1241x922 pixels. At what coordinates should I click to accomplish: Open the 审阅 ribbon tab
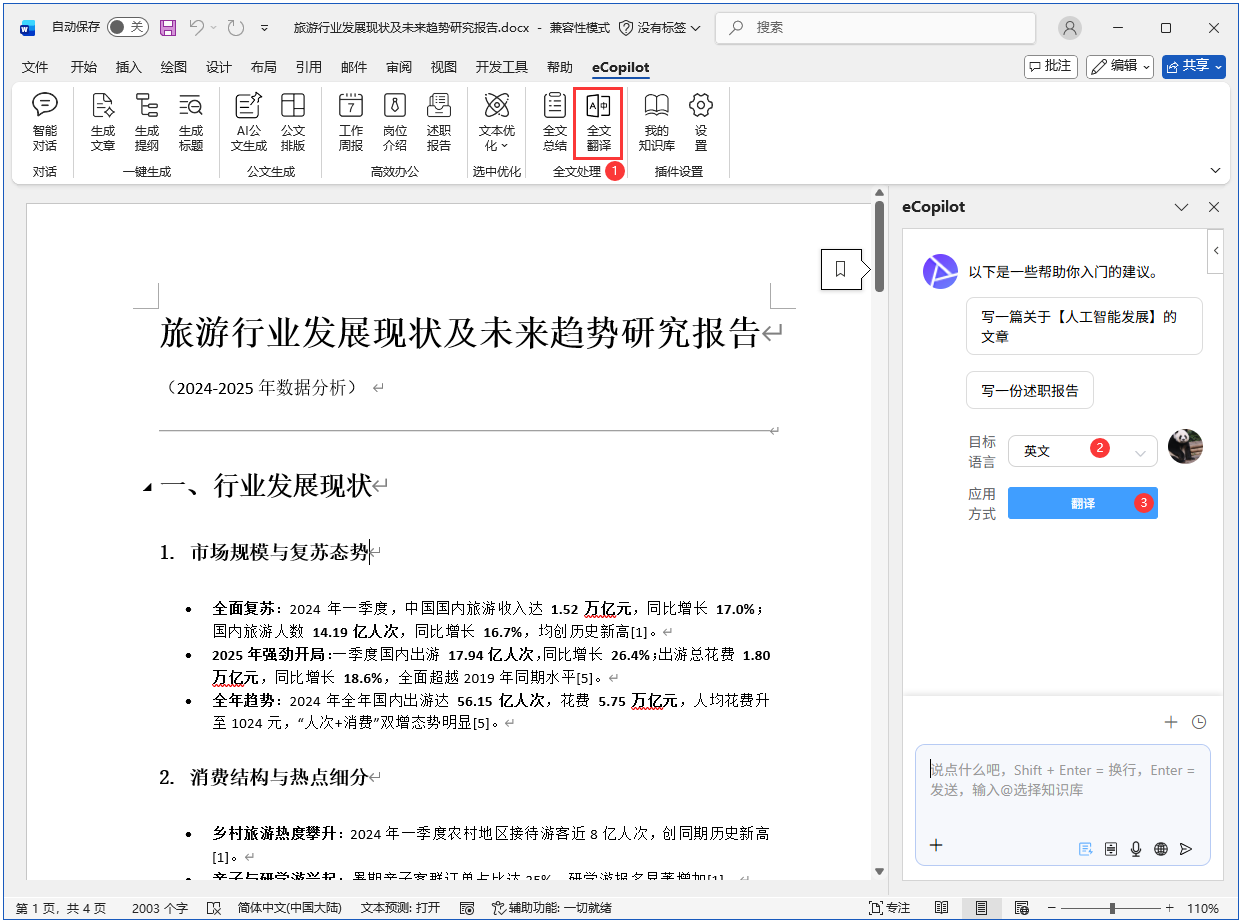[399, 67]
